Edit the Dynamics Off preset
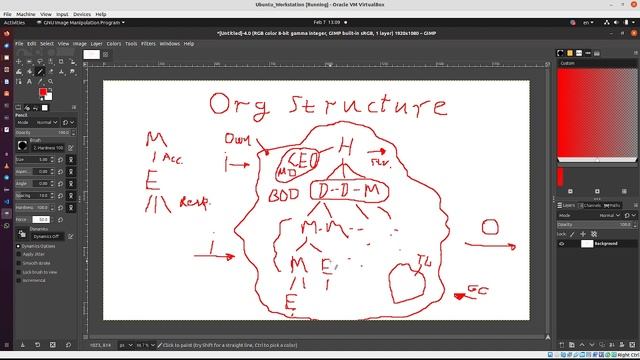640x360 pixels. 71,236
